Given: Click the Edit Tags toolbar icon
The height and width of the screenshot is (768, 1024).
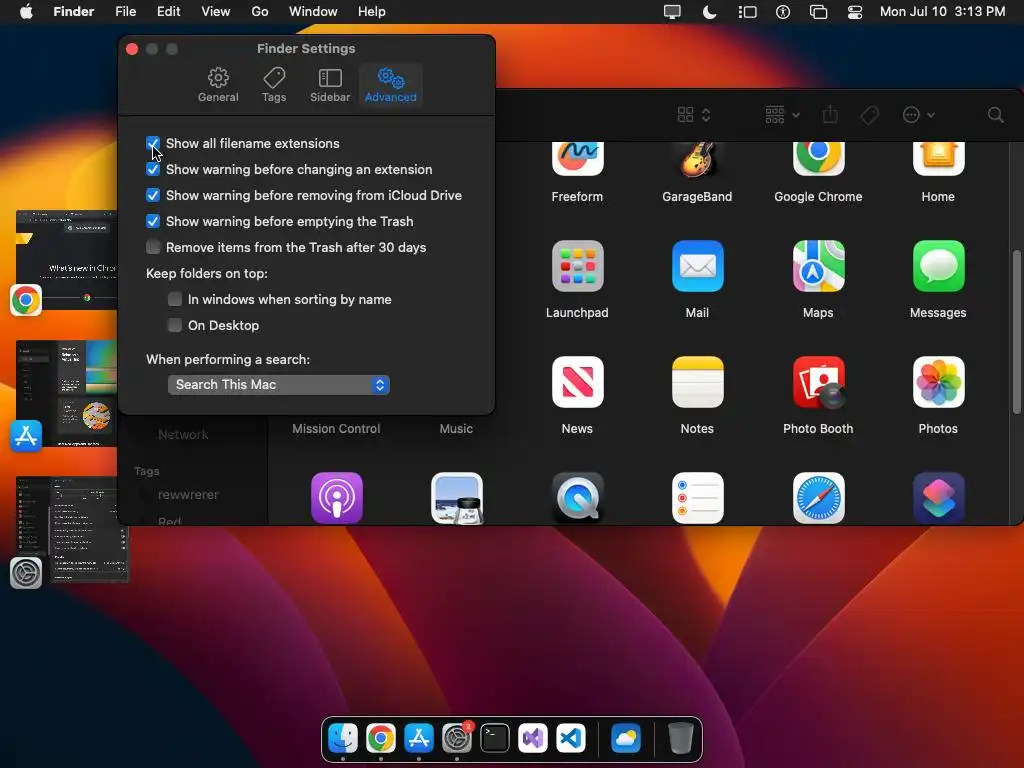Looking at the screenshot, I should point(869,116).
